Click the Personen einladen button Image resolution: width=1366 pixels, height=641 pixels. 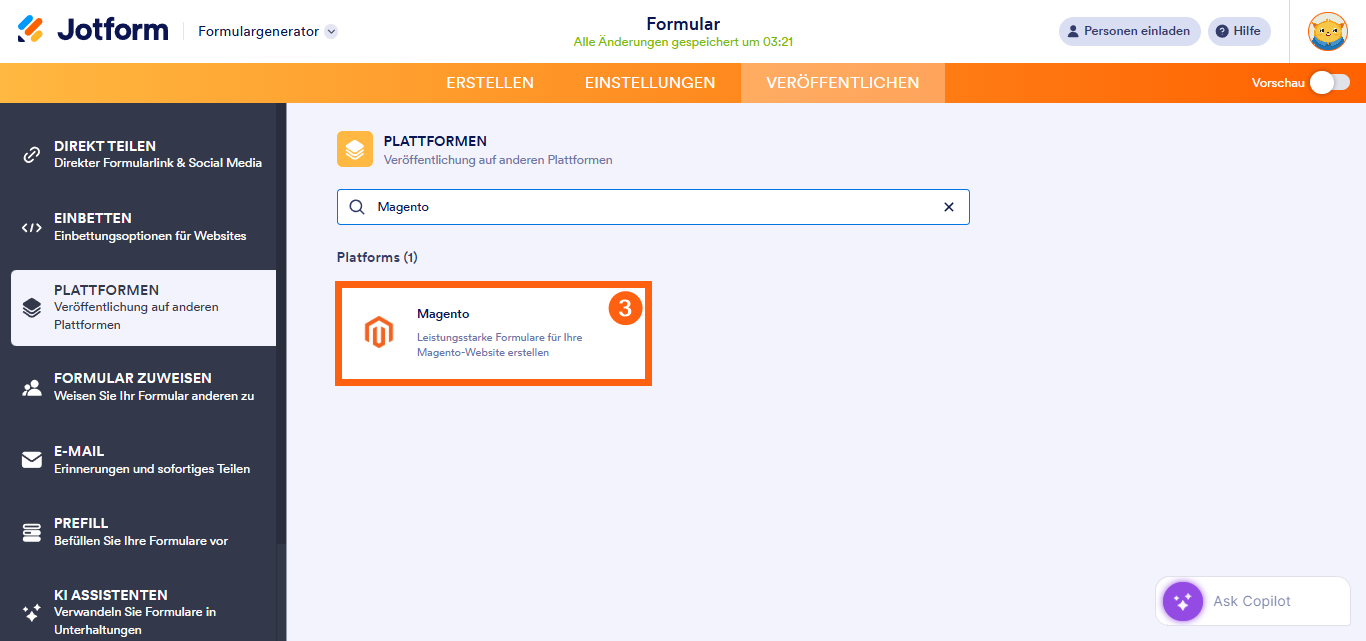(1129, 31)
